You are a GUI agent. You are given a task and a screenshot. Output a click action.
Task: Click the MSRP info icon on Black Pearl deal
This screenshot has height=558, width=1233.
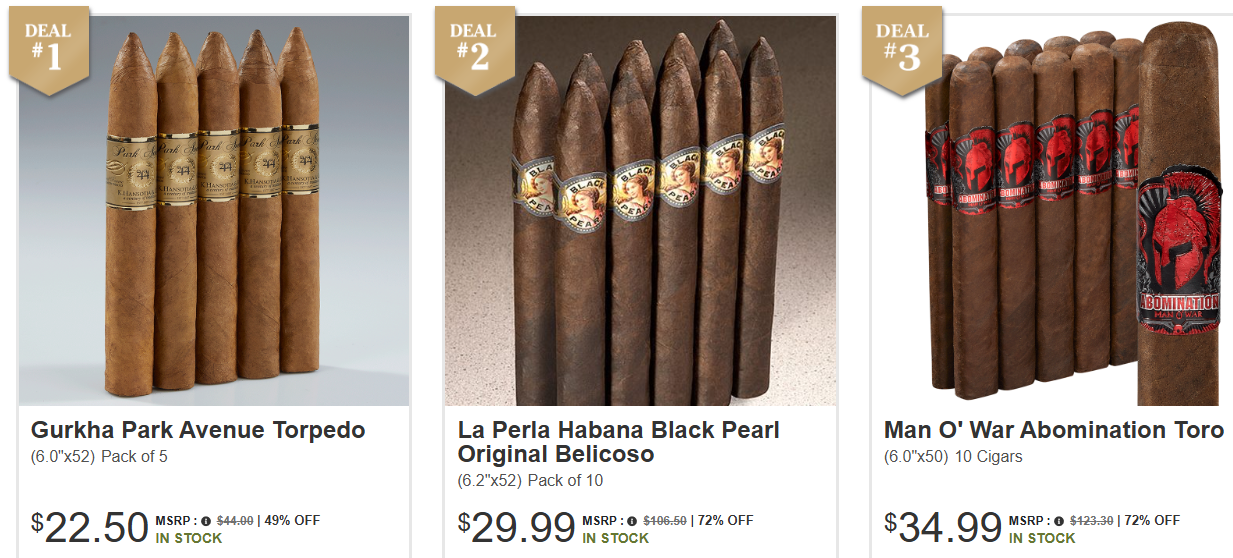[x=633, y=521]
